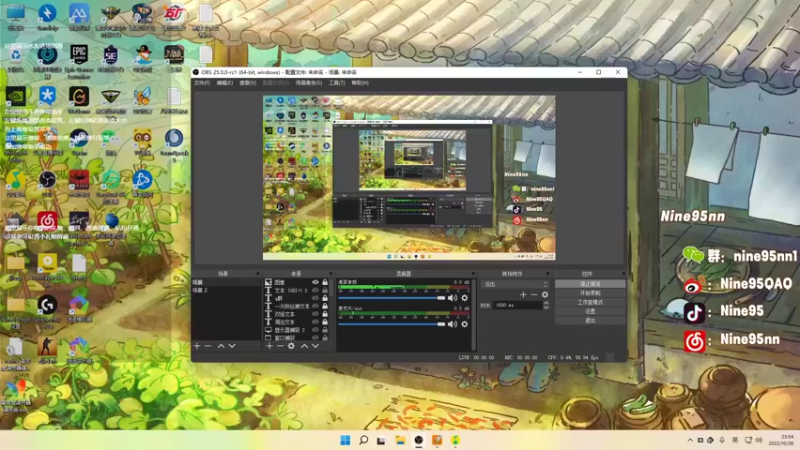Toggle the lock on the 图像 source
Screen dimensions: 800x450
pos(325,282)
